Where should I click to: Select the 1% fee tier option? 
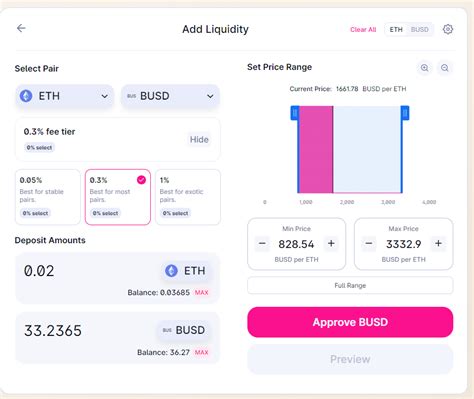pyautogui.click(x=188, y=197)
